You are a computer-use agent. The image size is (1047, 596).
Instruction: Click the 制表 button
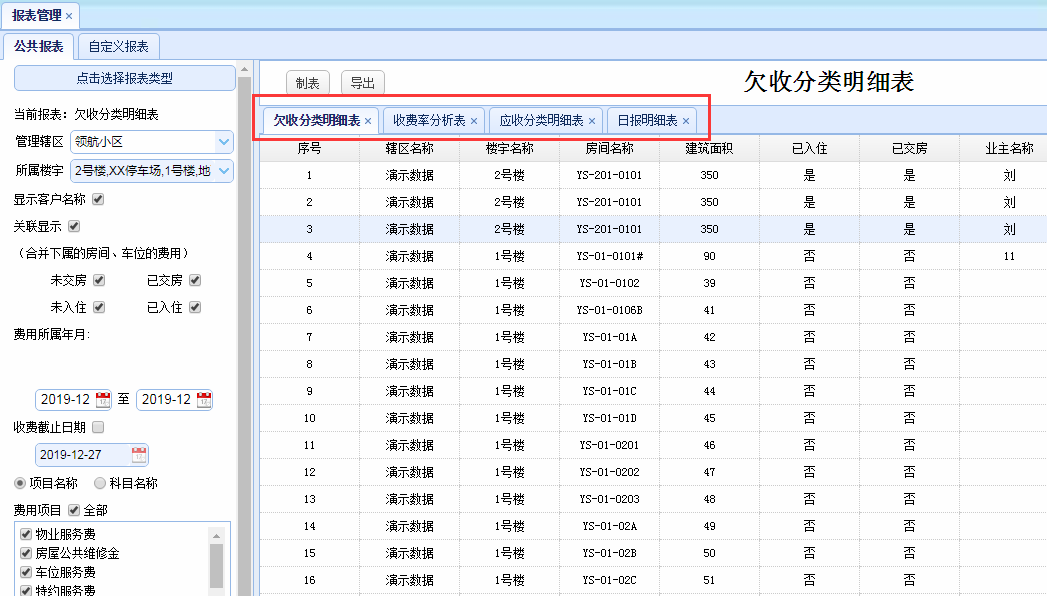(x=307, y=84)
